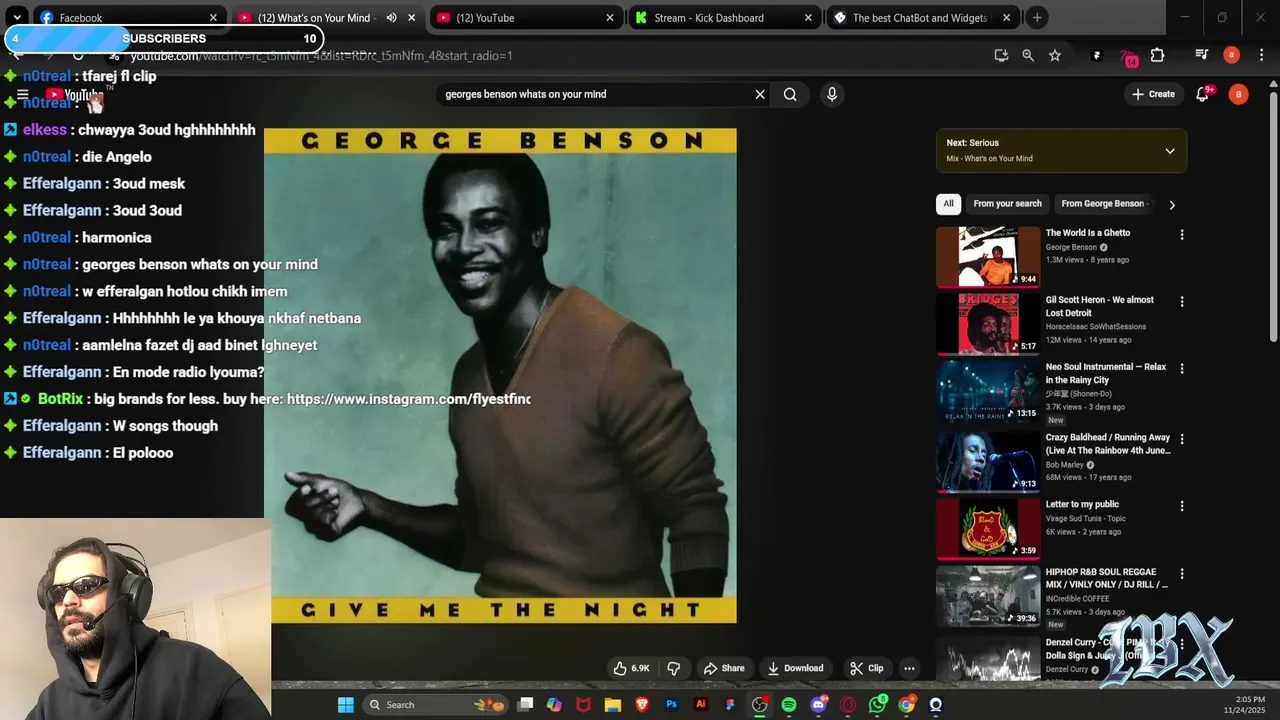Click the YouTube search magnifier button
This screenshot has width=1280, height=720.
(x=790, y=94)
